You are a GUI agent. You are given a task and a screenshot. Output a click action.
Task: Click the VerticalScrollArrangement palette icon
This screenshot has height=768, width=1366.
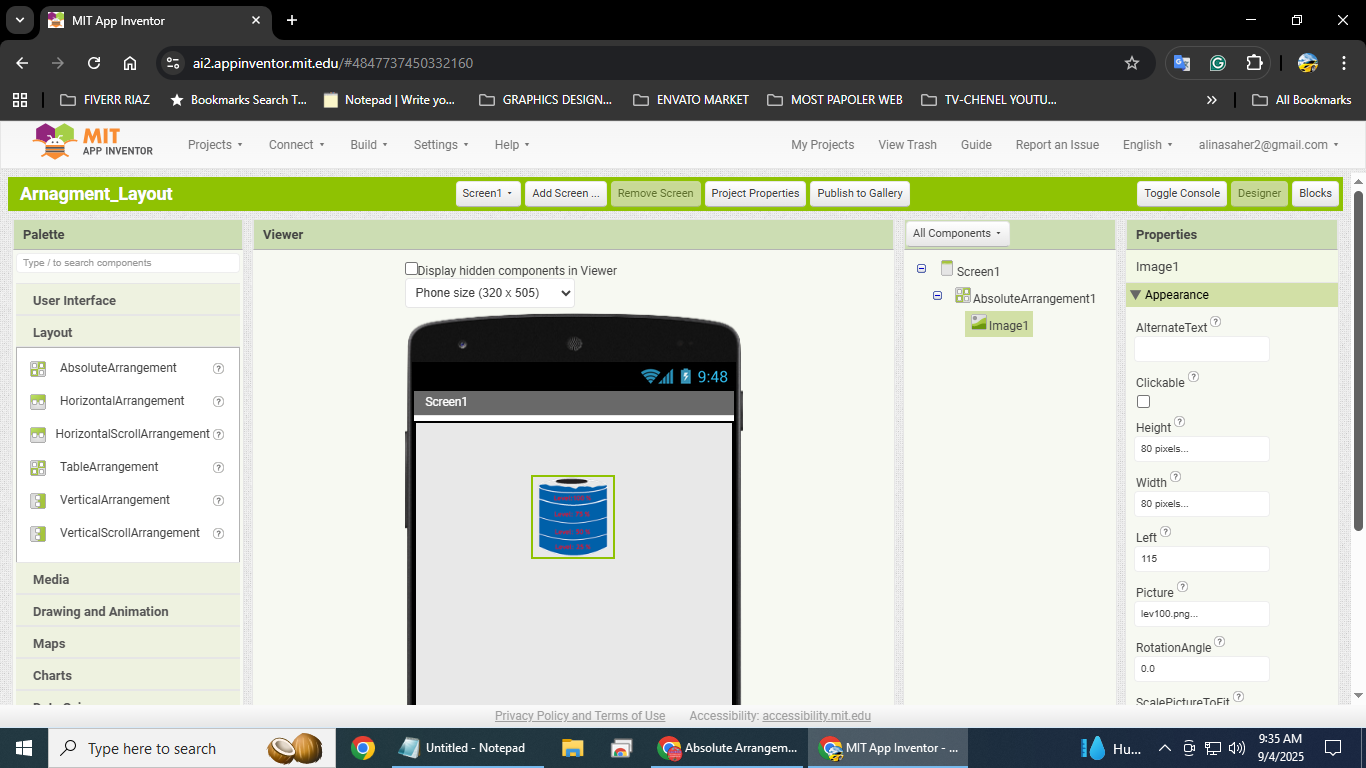coord(38,533)
